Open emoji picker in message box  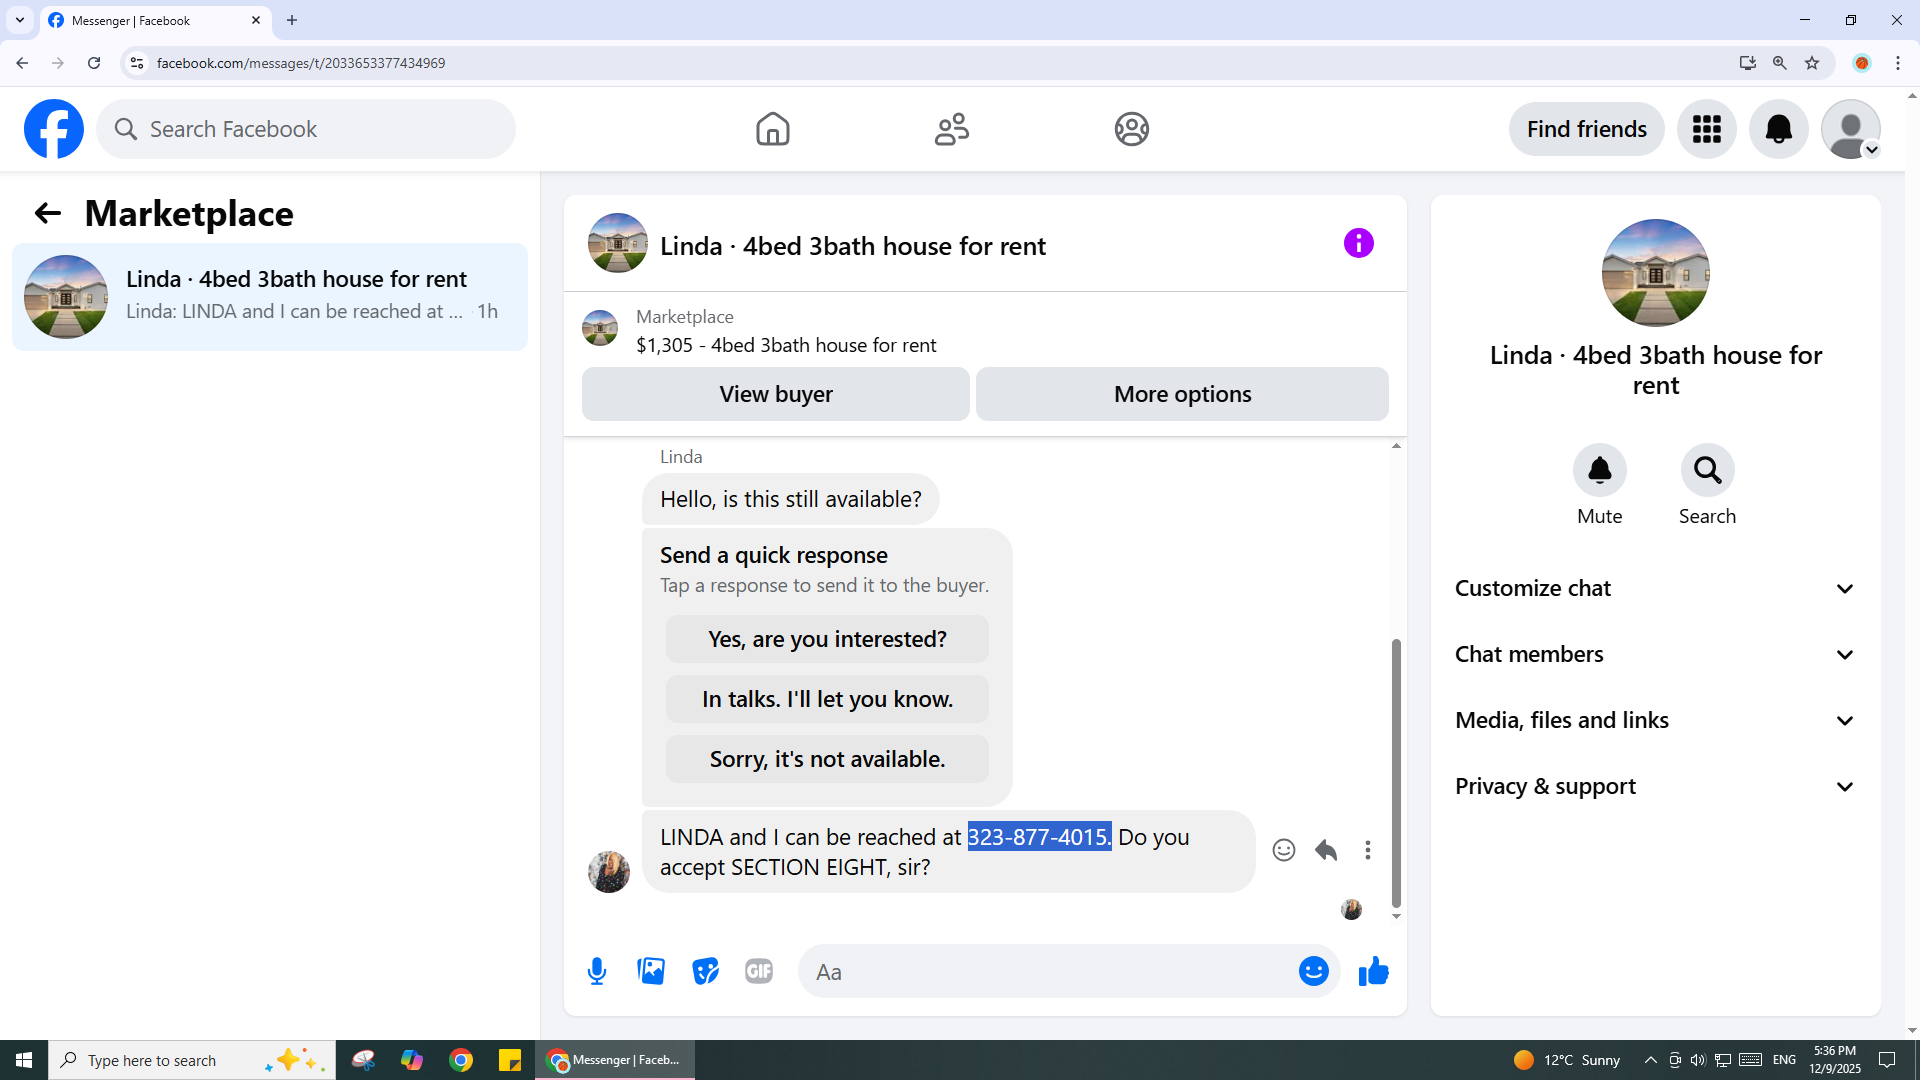tap(1313, 971)
